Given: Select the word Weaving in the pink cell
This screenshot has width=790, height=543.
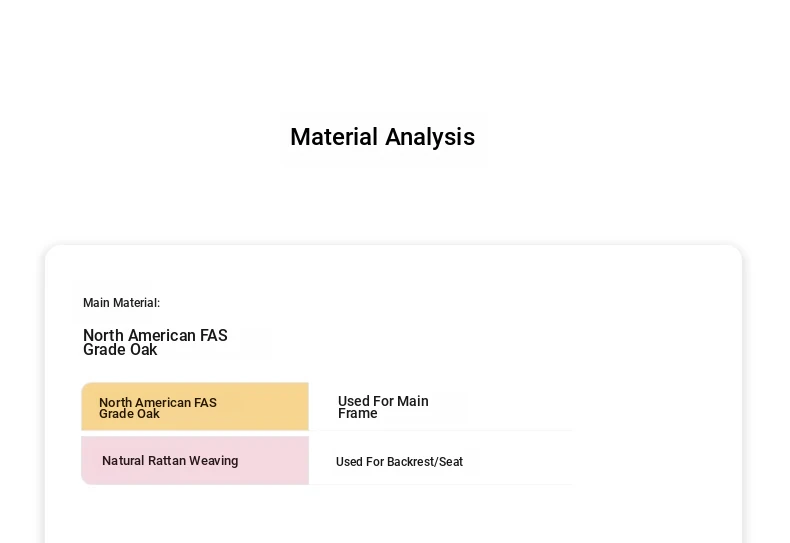Looking at the screenshot, I should (214, 461).
